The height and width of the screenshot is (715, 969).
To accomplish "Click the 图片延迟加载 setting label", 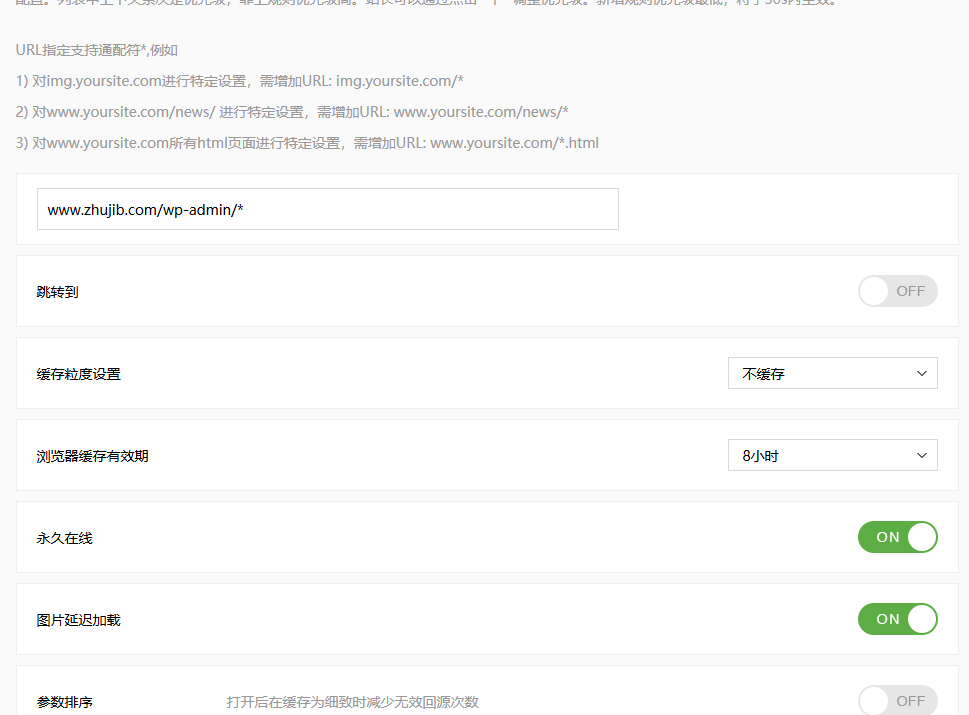I will pyautogui.click(x=78, y=620).
